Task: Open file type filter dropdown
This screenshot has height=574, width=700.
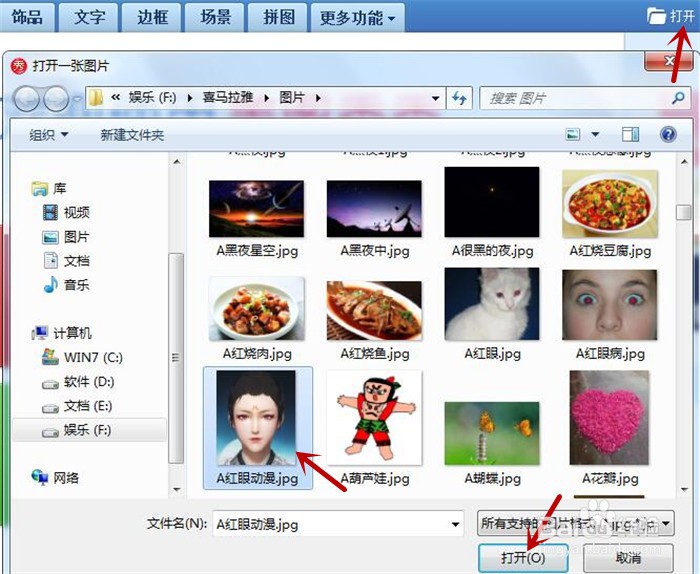Action: [x=666, y=524]
